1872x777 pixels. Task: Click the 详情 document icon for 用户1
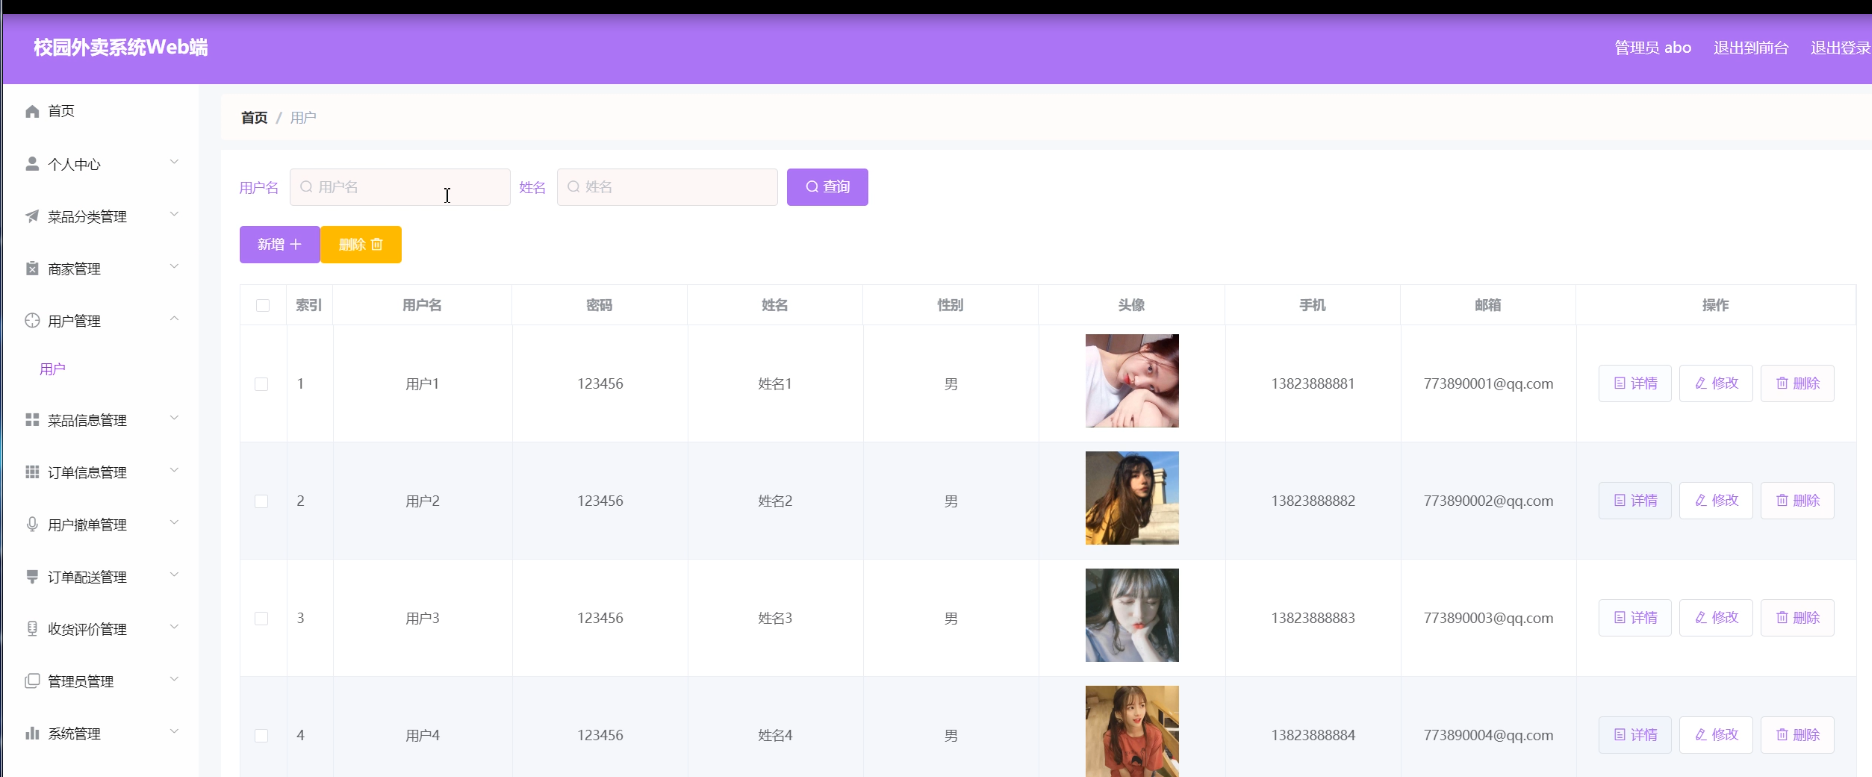coord(1620,383)
